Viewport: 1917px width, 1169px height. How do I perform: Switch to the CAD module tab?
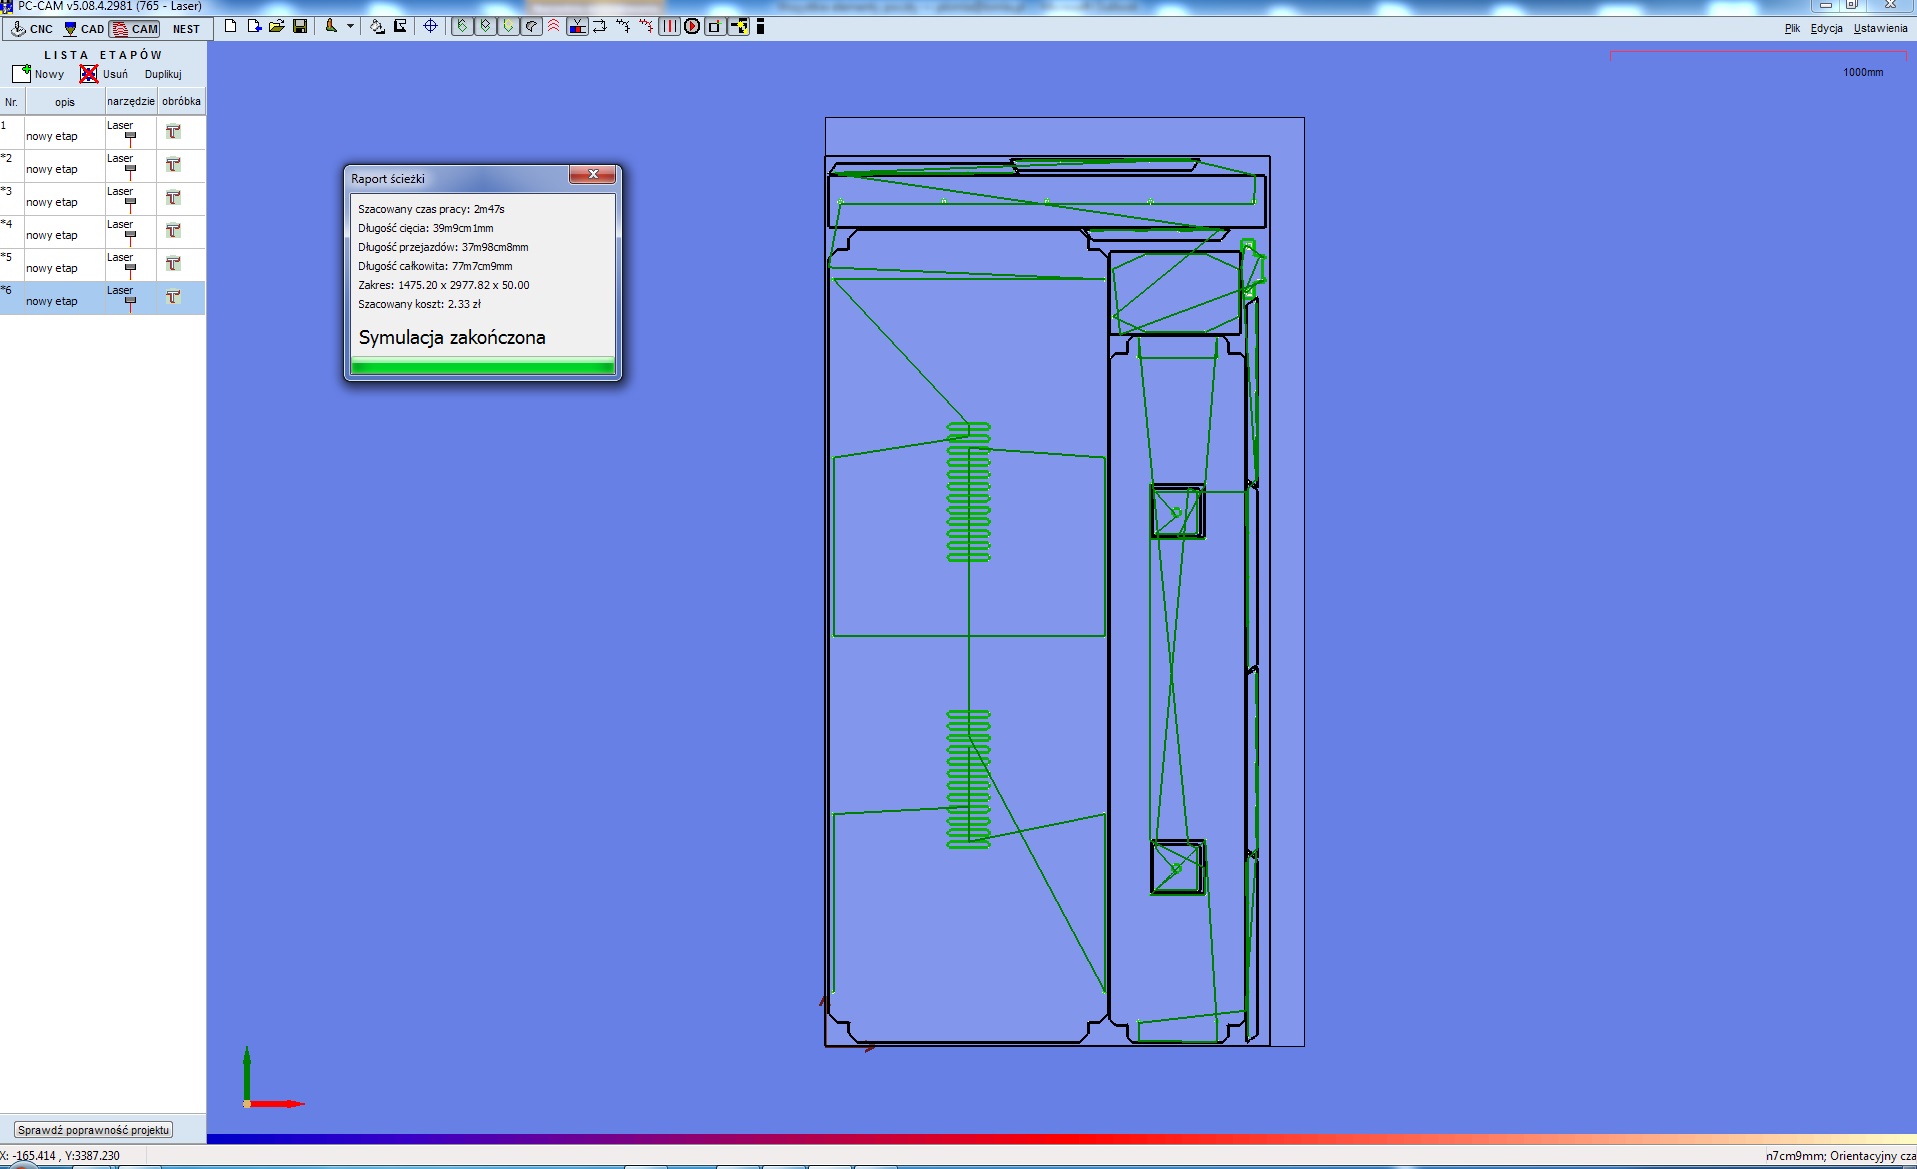click(83, 29)
